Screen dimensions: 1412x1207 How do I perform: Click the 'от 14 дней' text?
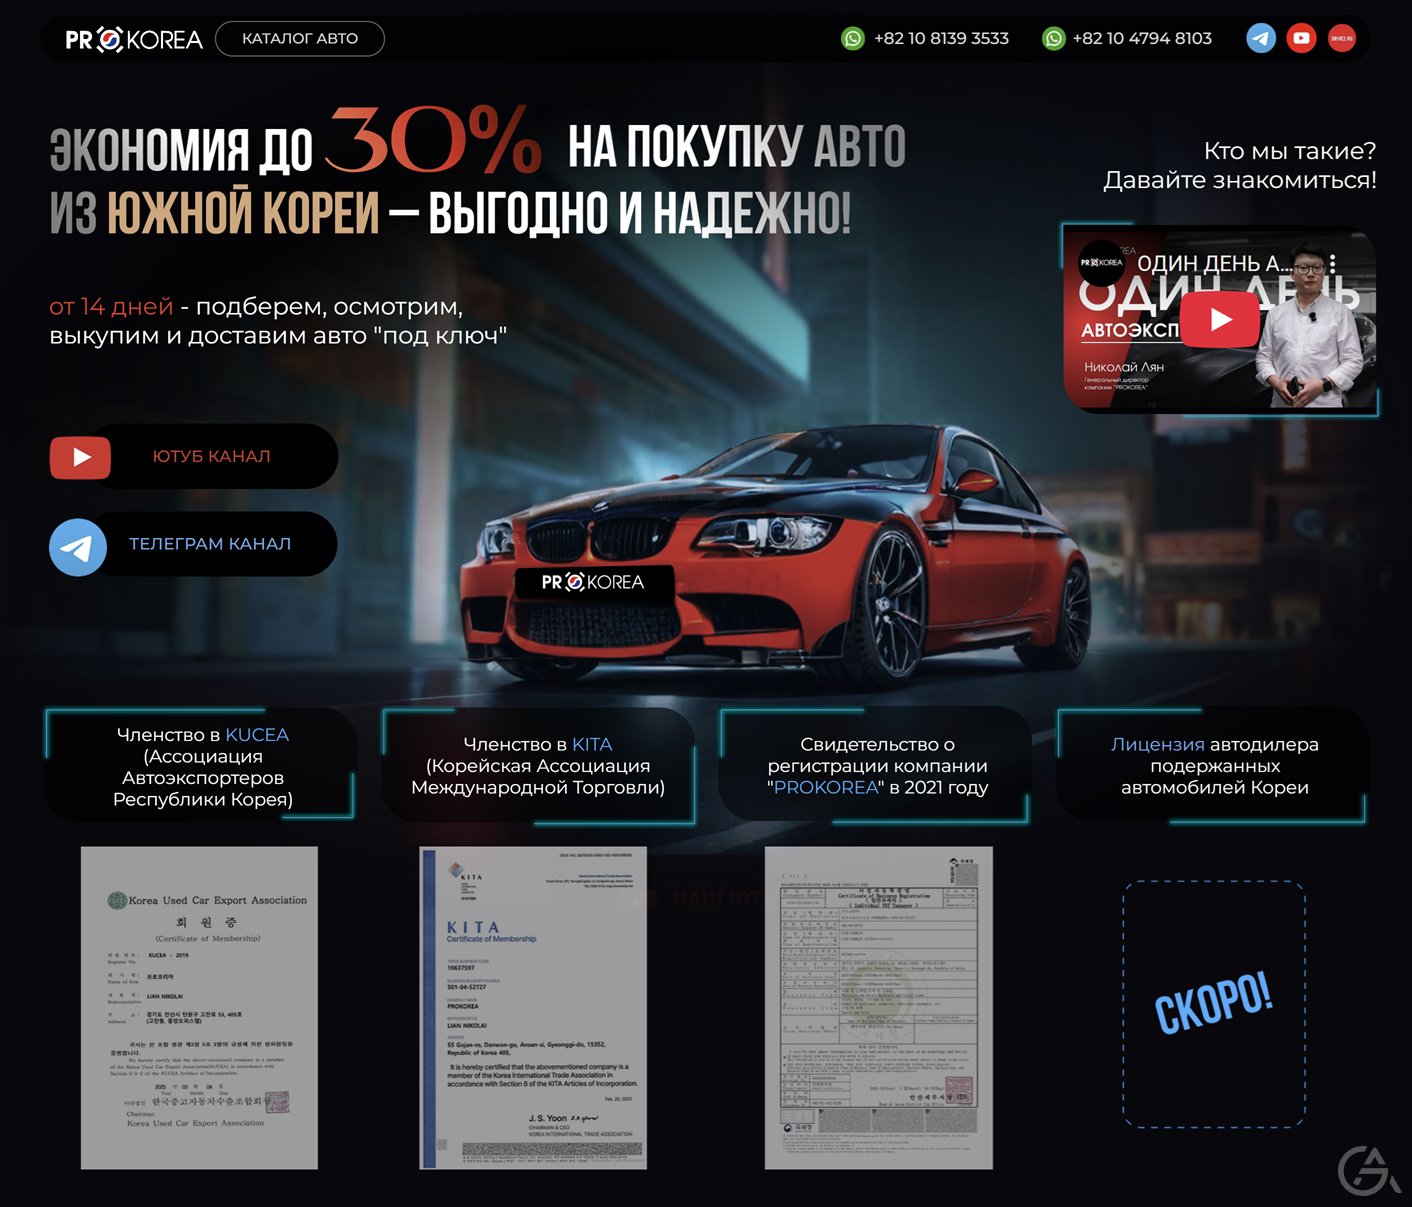coord(111,307)
